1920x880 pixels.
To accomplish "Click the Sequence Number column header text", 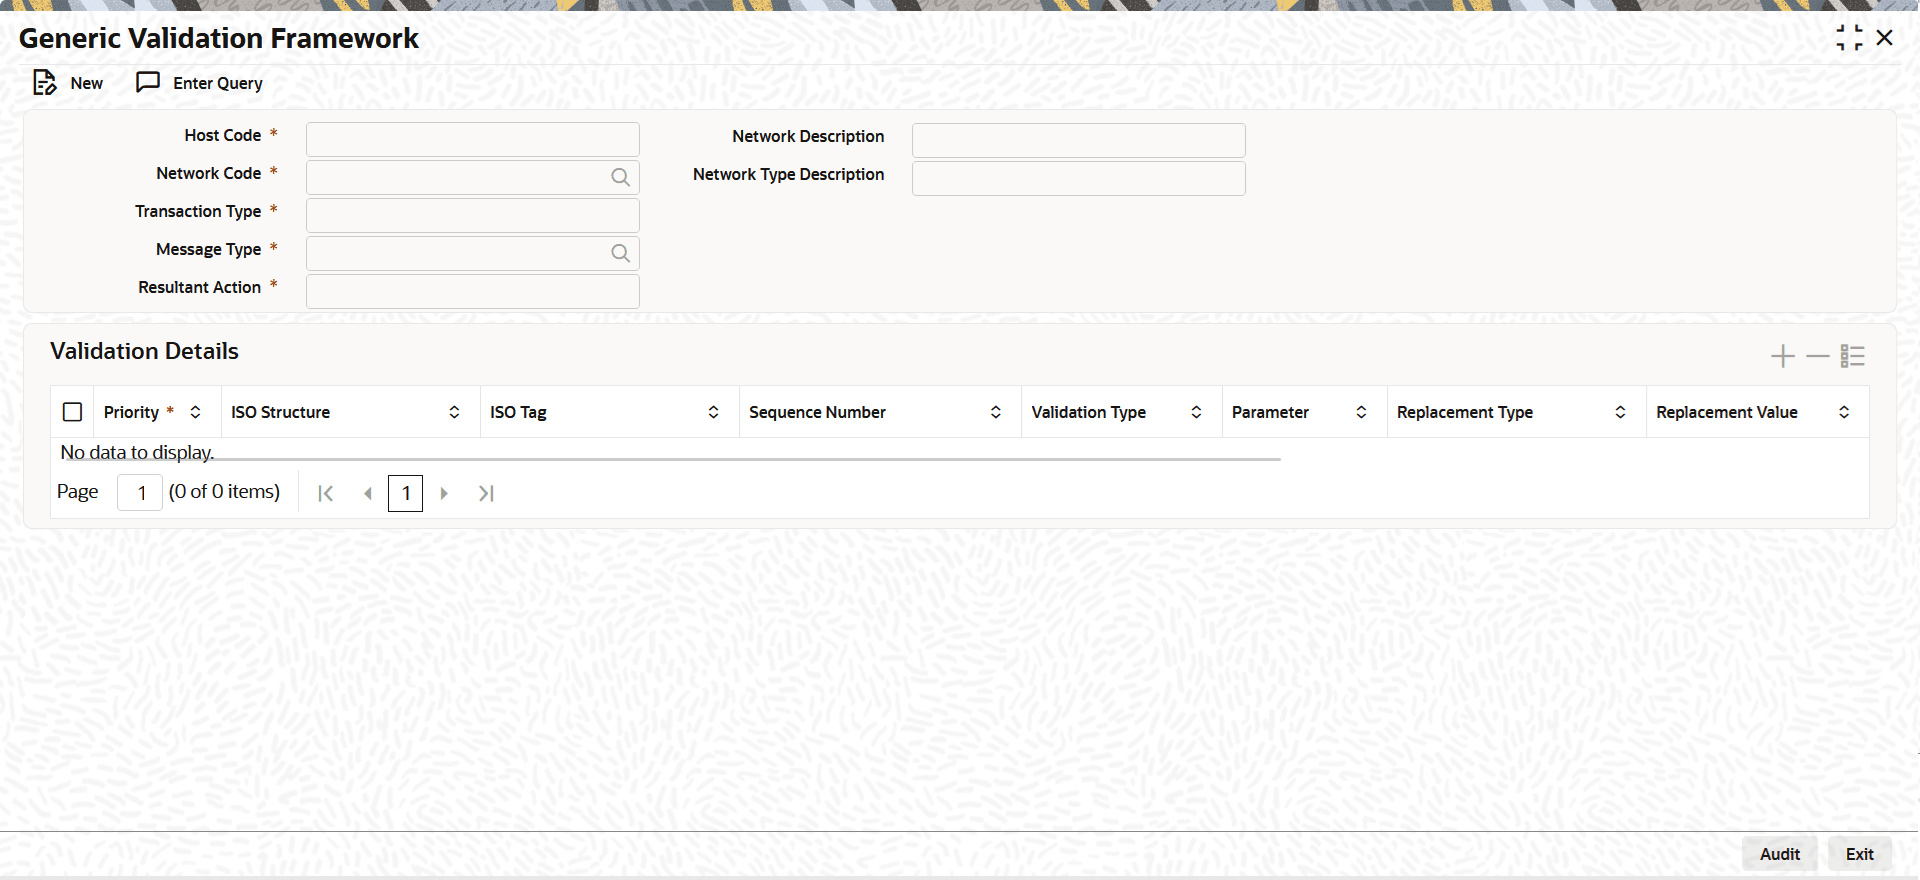I will click(x=817, y=412).
